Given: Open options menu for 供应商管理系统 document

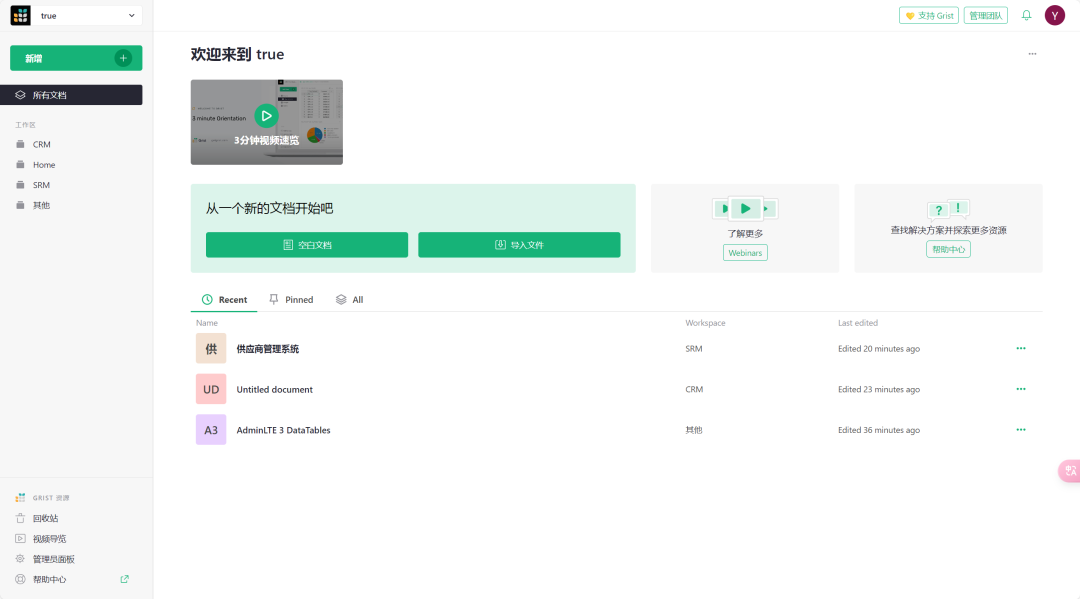Looking at the screenshot, I should point(1020,348).
